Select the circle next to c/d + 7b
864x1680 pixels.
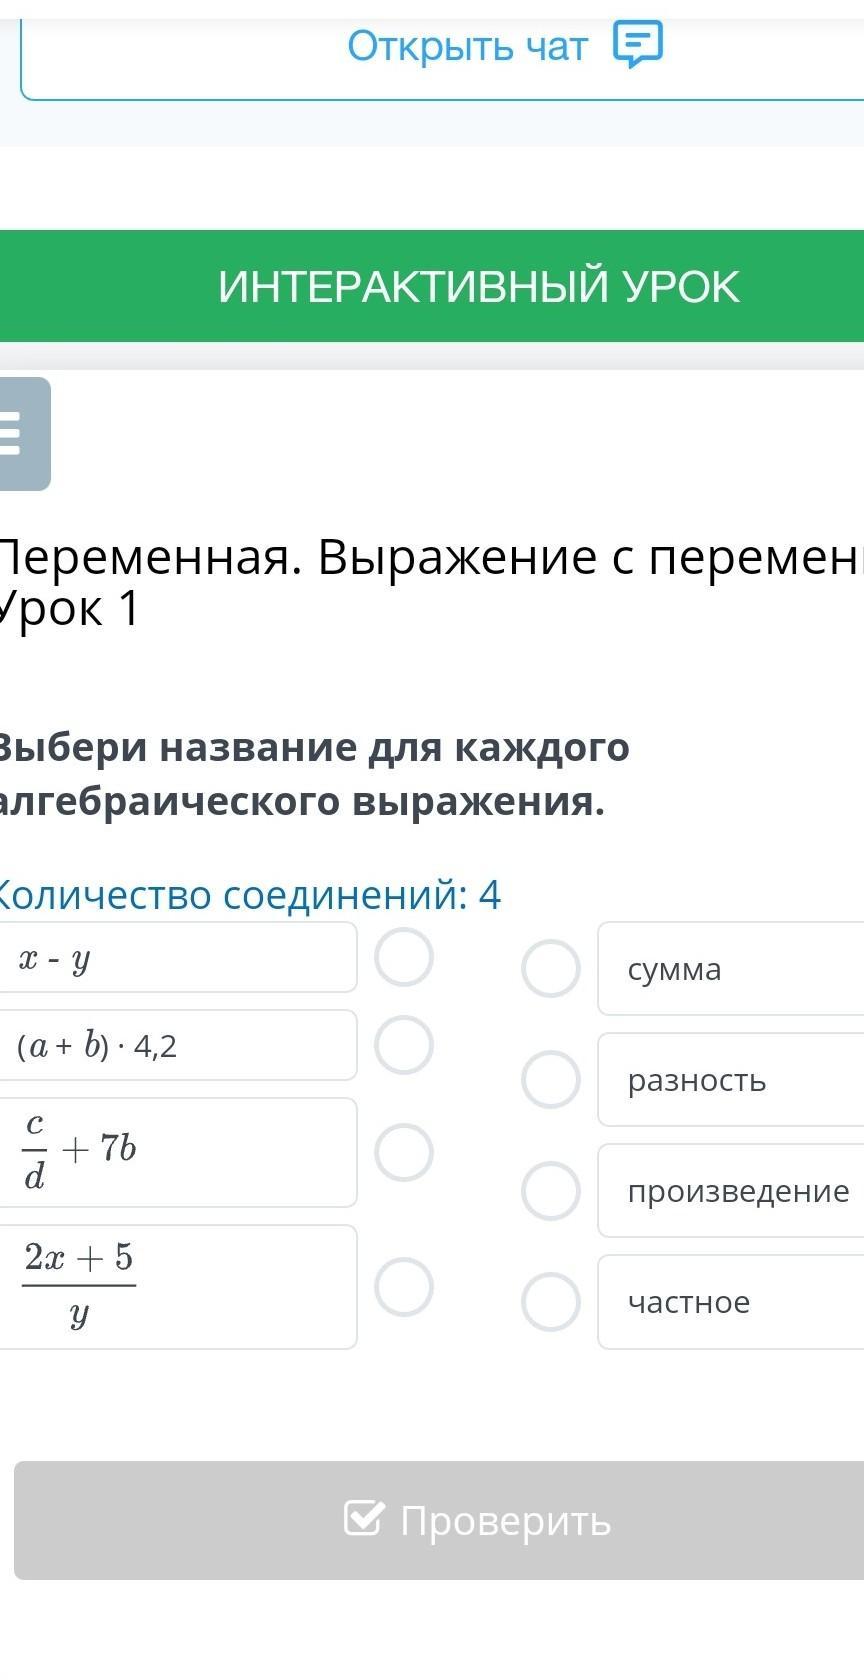pos(404,1152)
